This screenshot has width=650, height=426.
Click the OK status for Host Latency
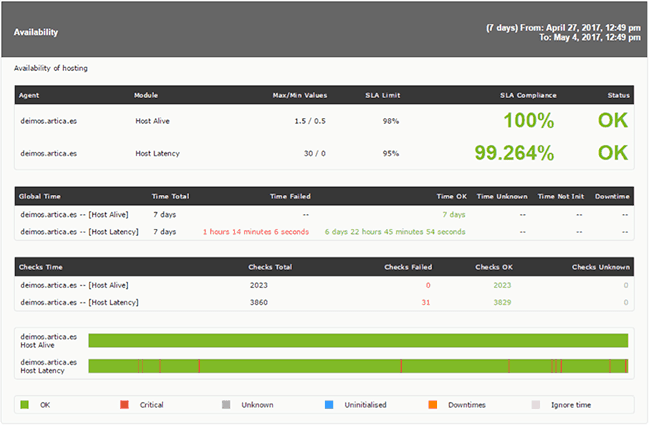click(x=613, y=153)
